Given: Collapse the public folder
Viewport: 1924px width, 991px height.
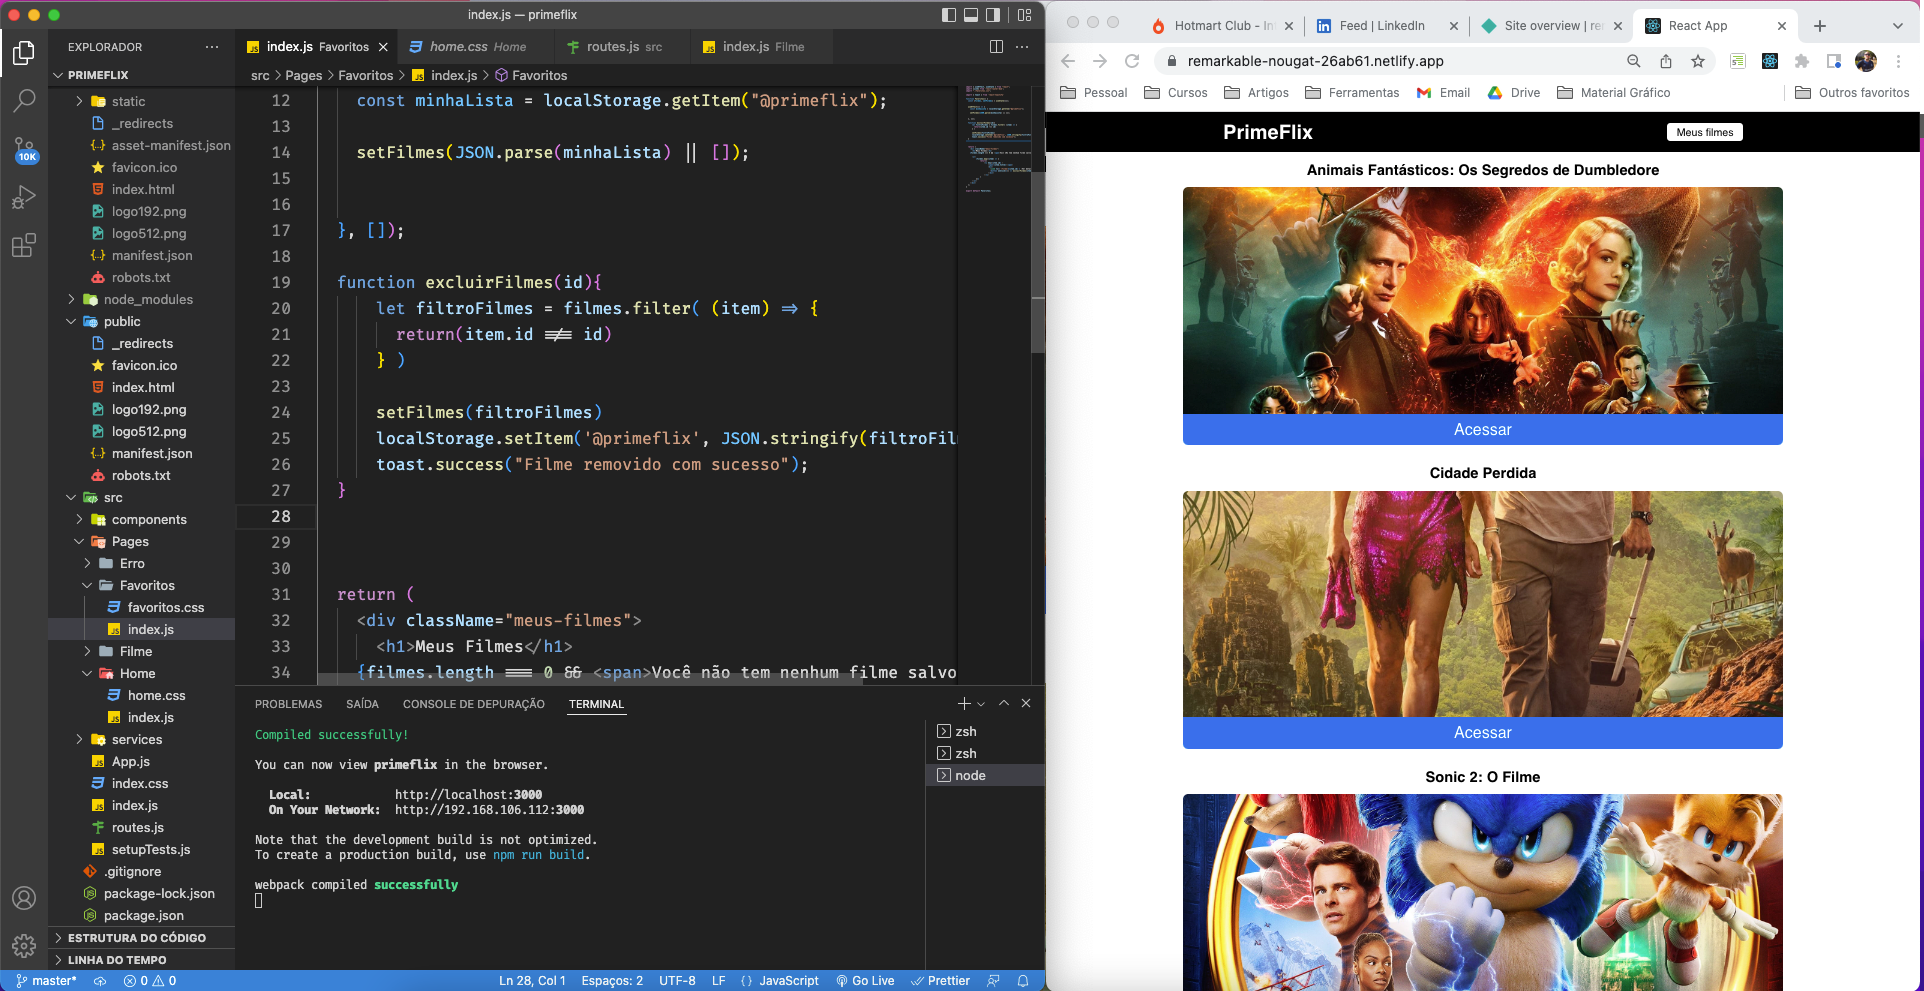Looking at the screenshot, I should [x=142, y=321].
